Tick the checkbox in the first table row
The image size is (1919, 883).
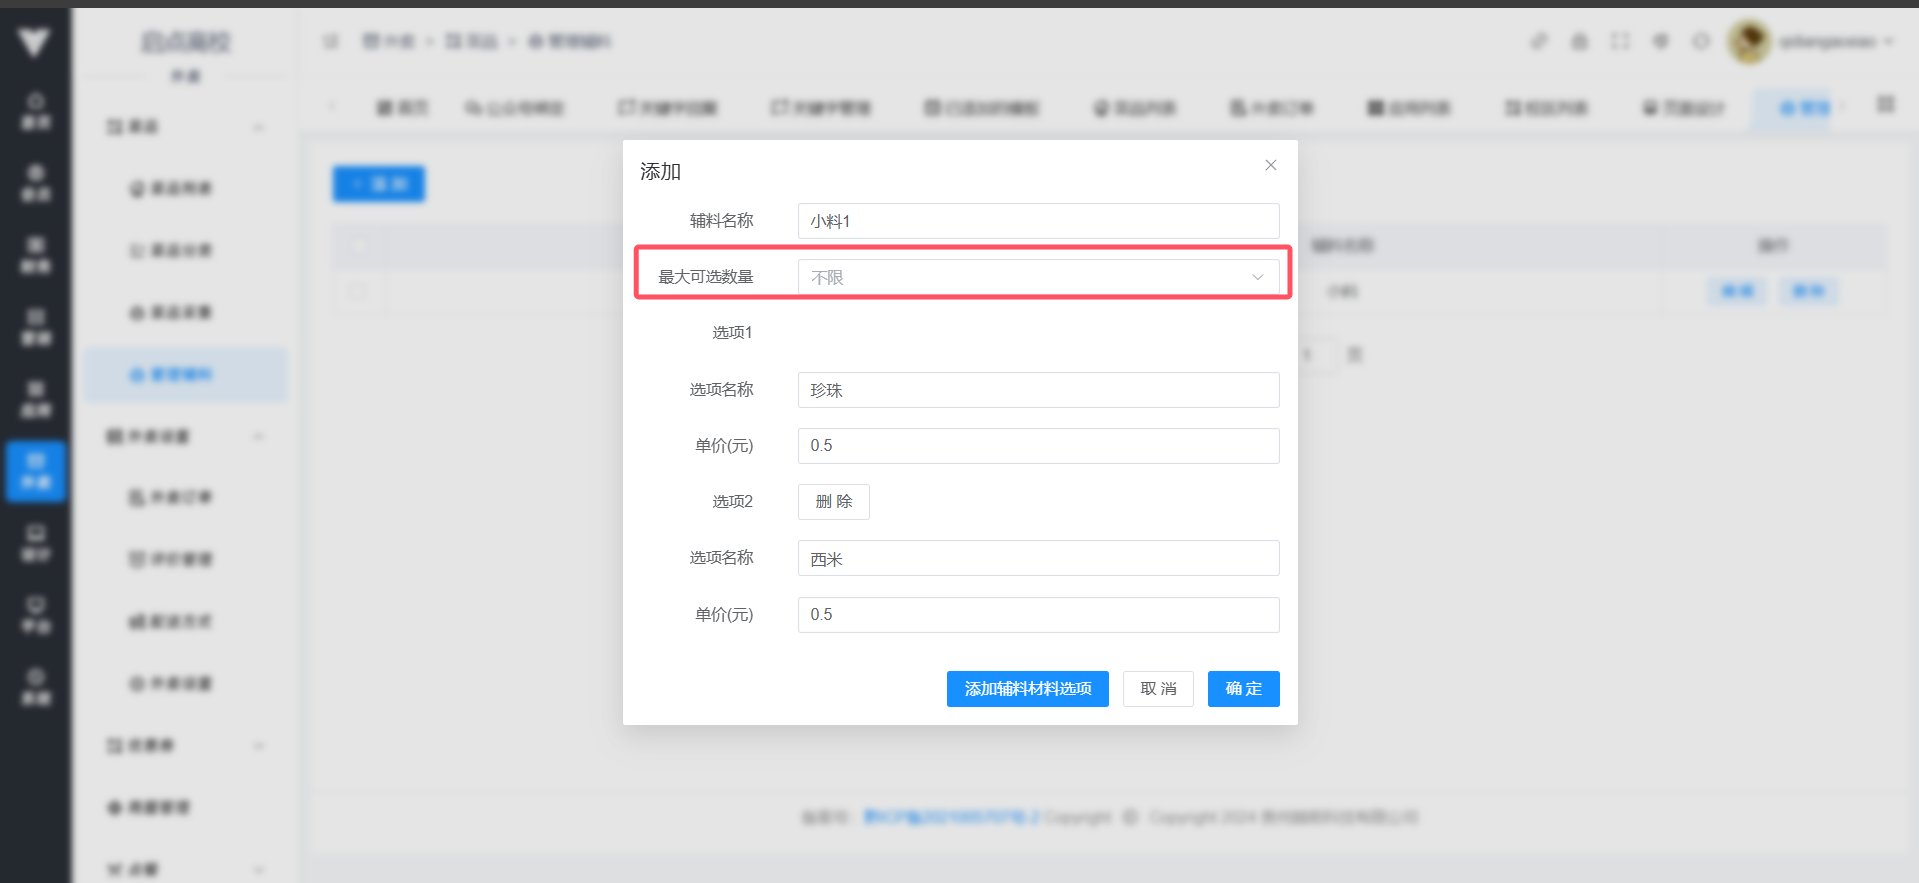click(359, 292)
